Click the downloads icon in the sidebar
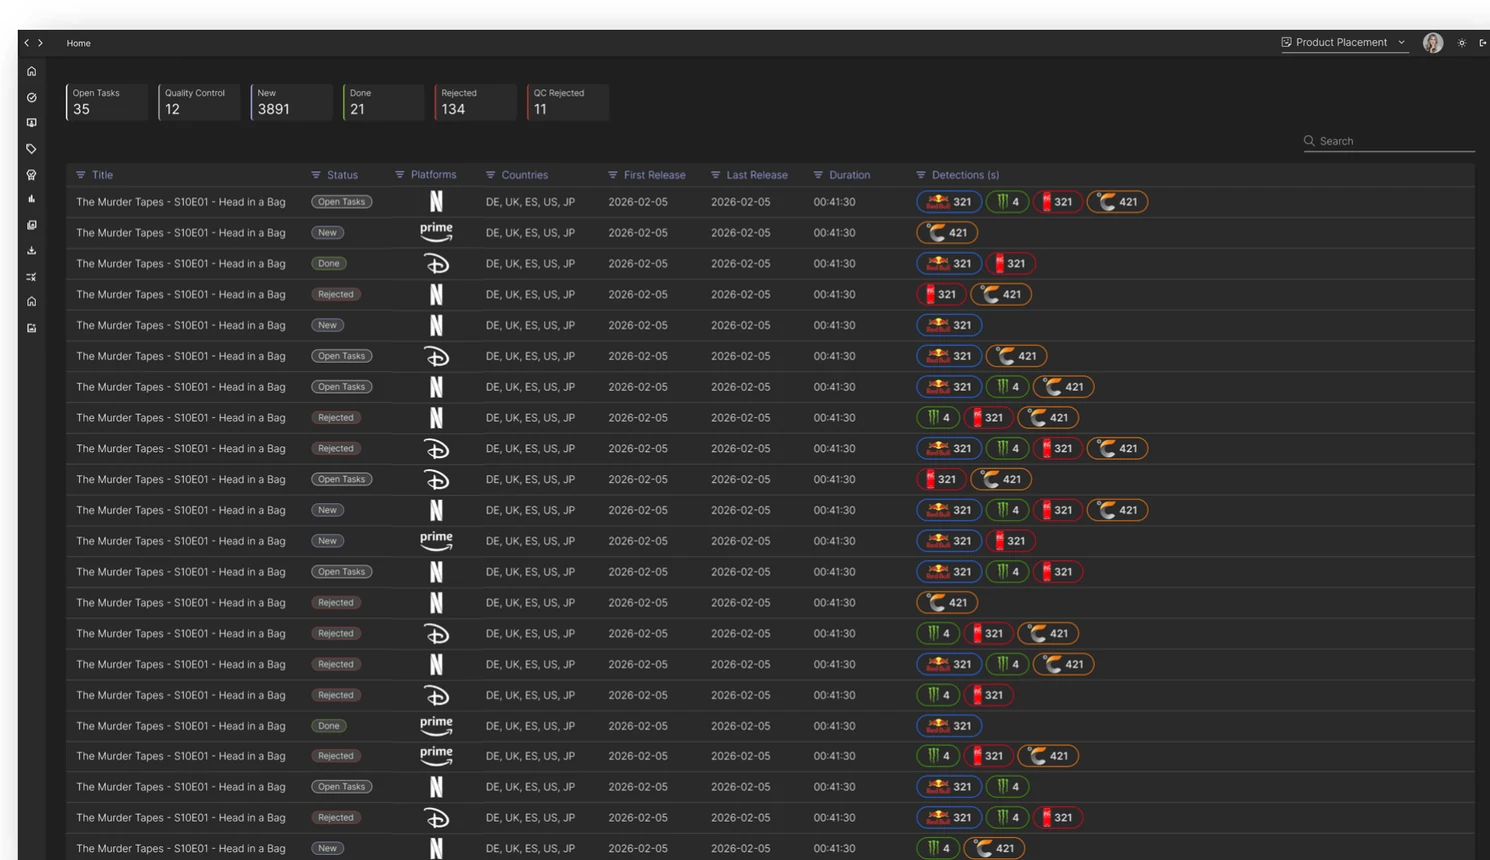Screen dimensions: 1490x860 point(31,251)
